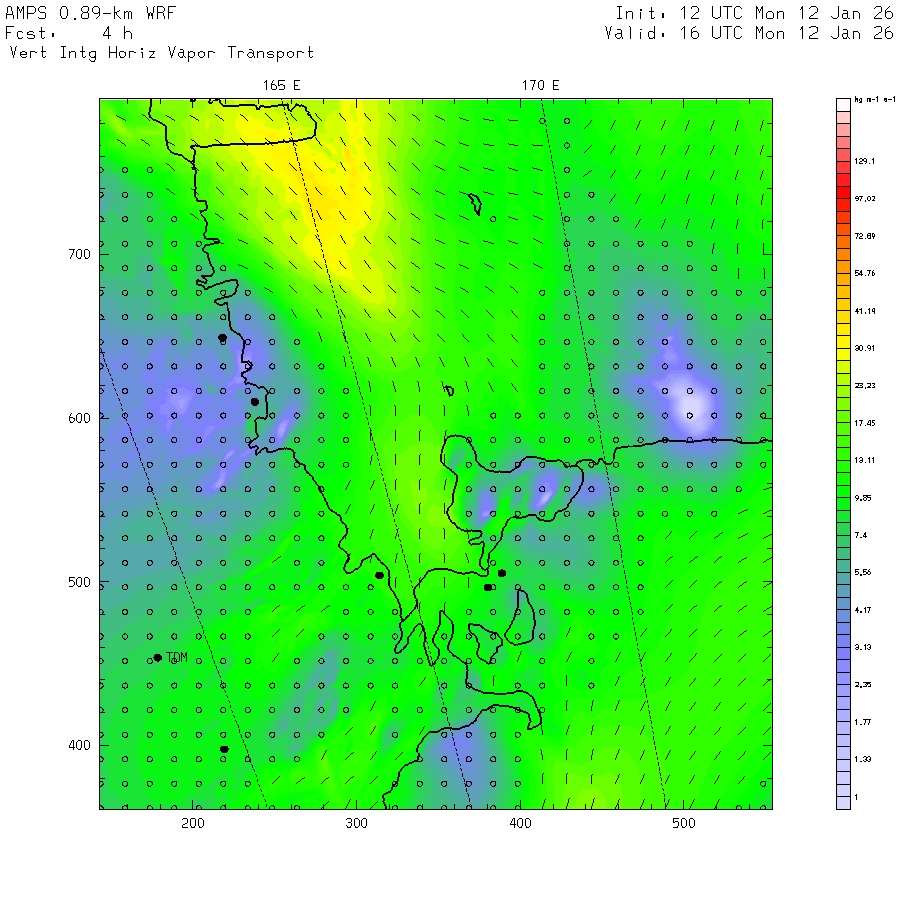The width and height of the screenshot is (900, 900).
Task: Click the 165 E longitude label
Action: [281, 86]
